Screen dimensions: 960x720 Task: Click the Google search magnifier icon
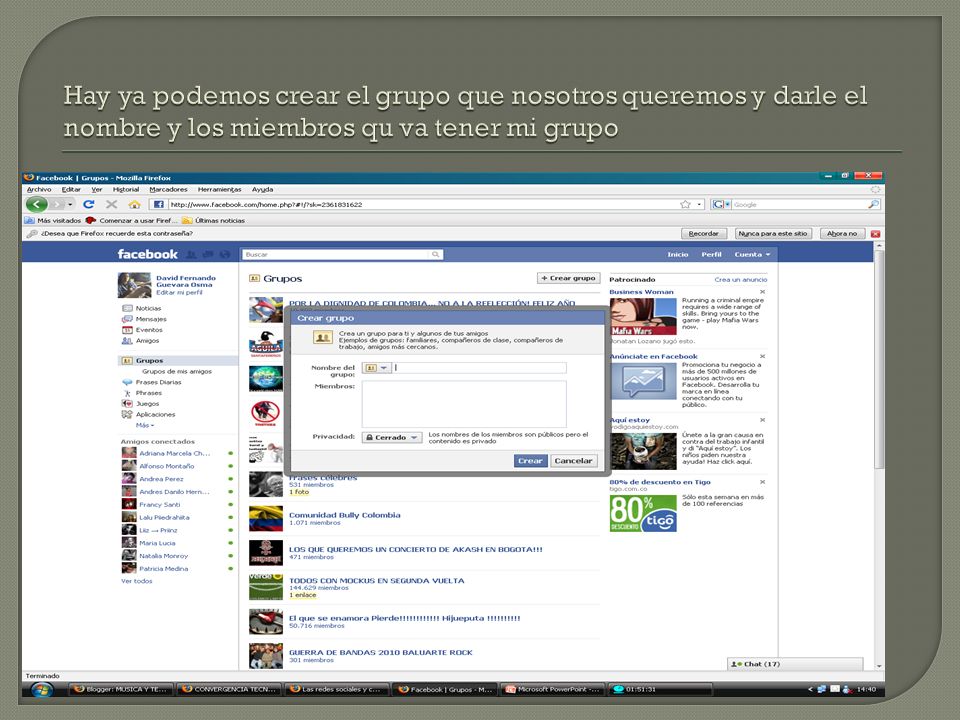tap(874, 204)
